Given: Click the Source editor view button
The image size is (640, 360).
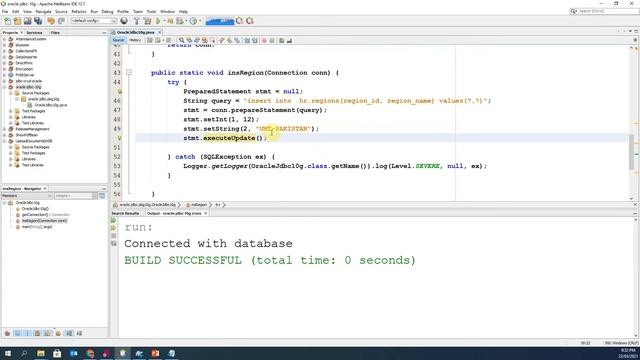Looking at the screenshot, I should pos(118,40).
